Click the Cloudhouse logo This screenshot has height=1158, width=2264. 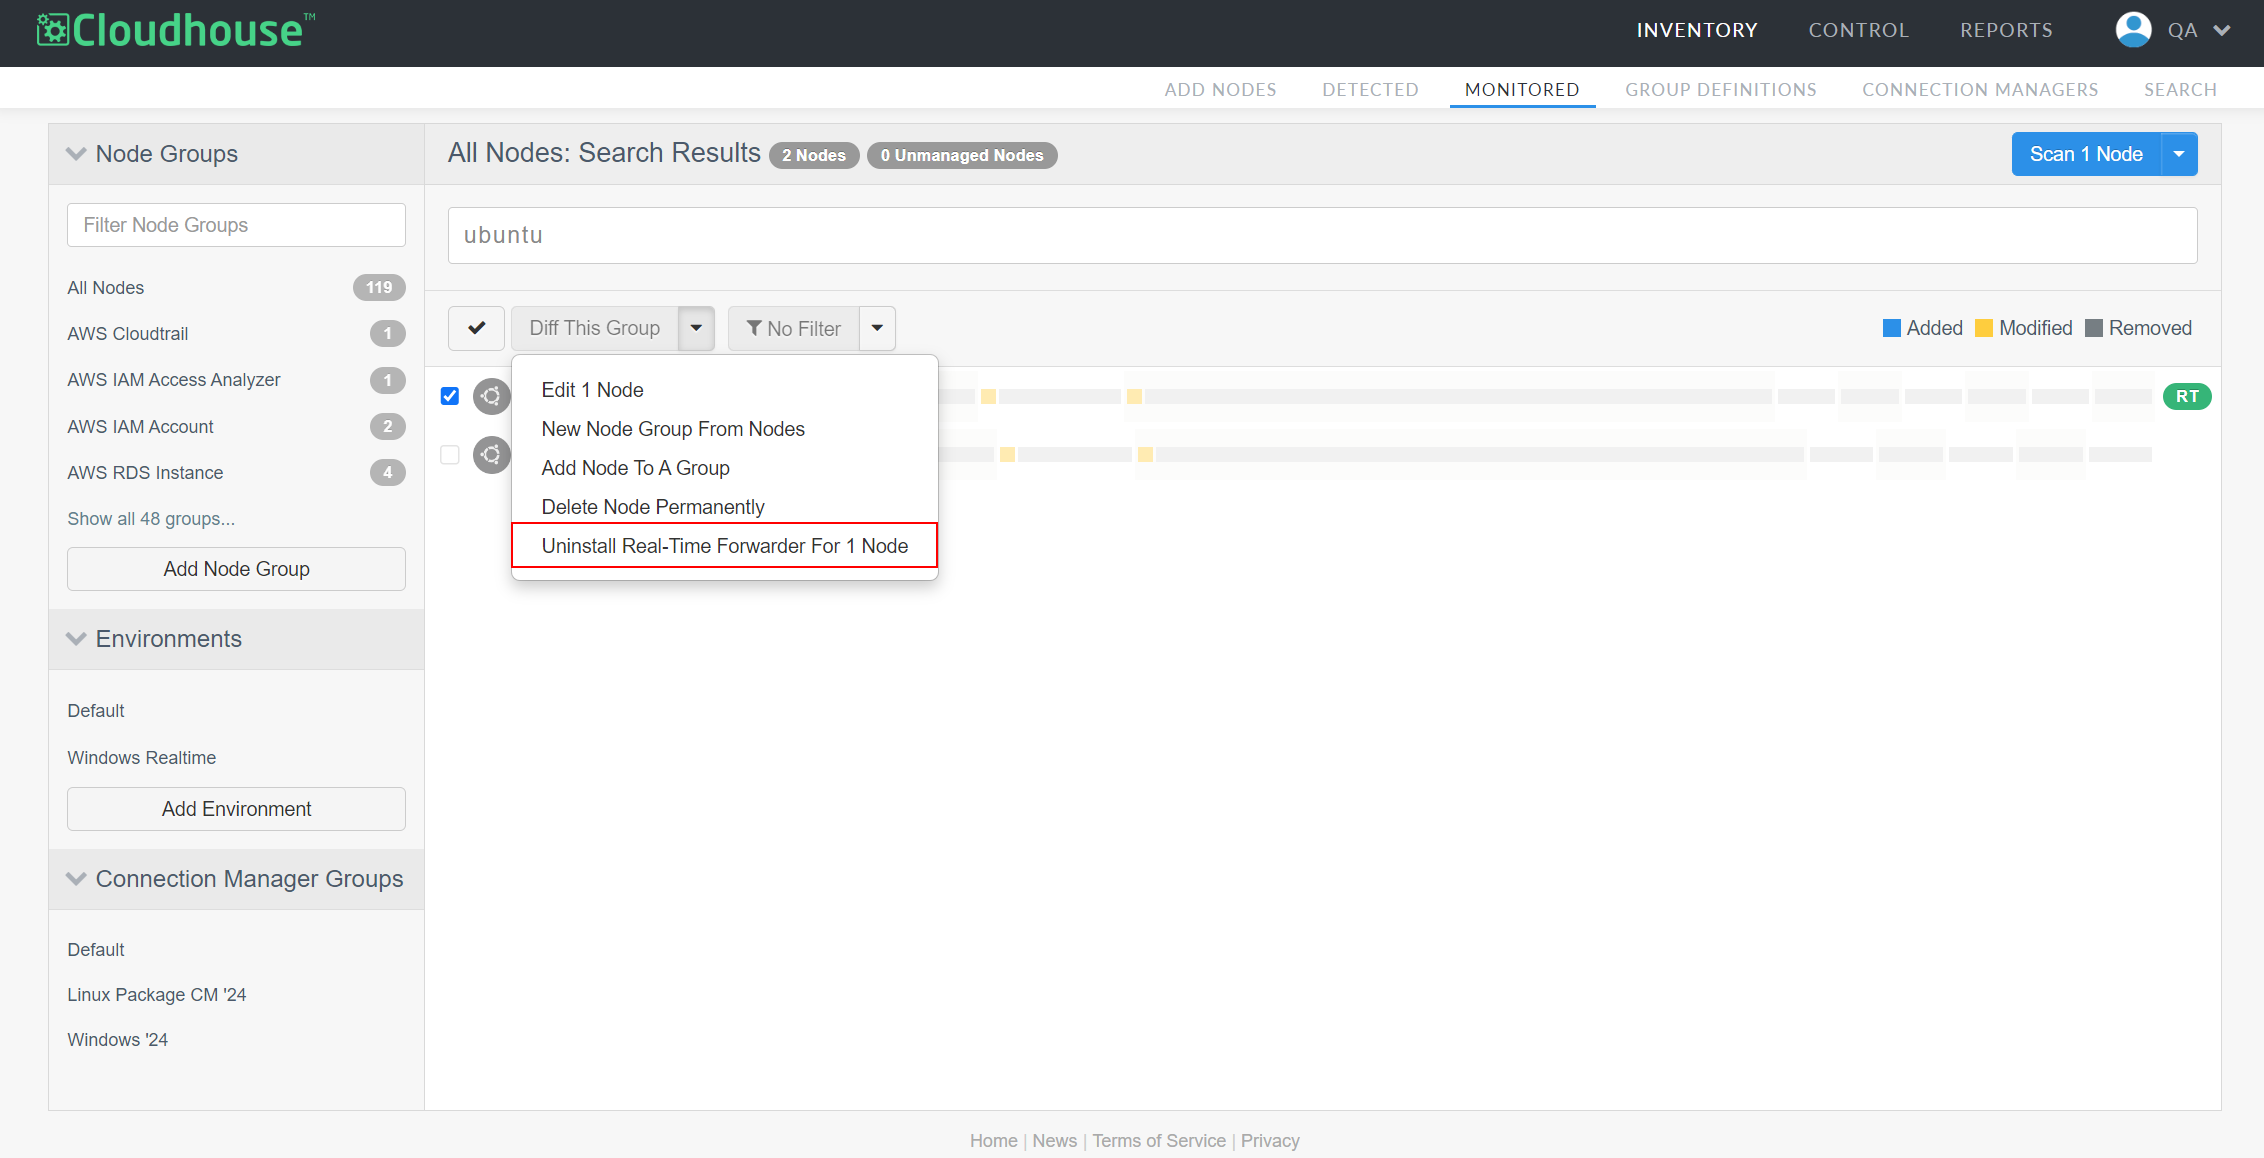tap(176, 30)
